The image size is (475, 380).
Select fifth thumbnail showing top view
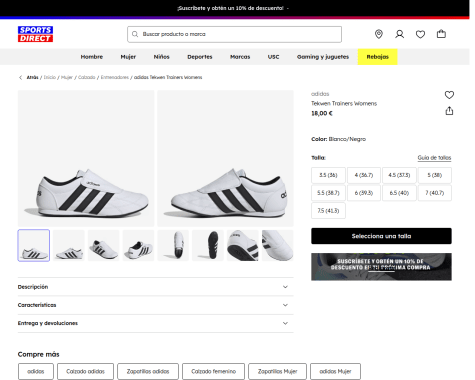tap(173, 245)
